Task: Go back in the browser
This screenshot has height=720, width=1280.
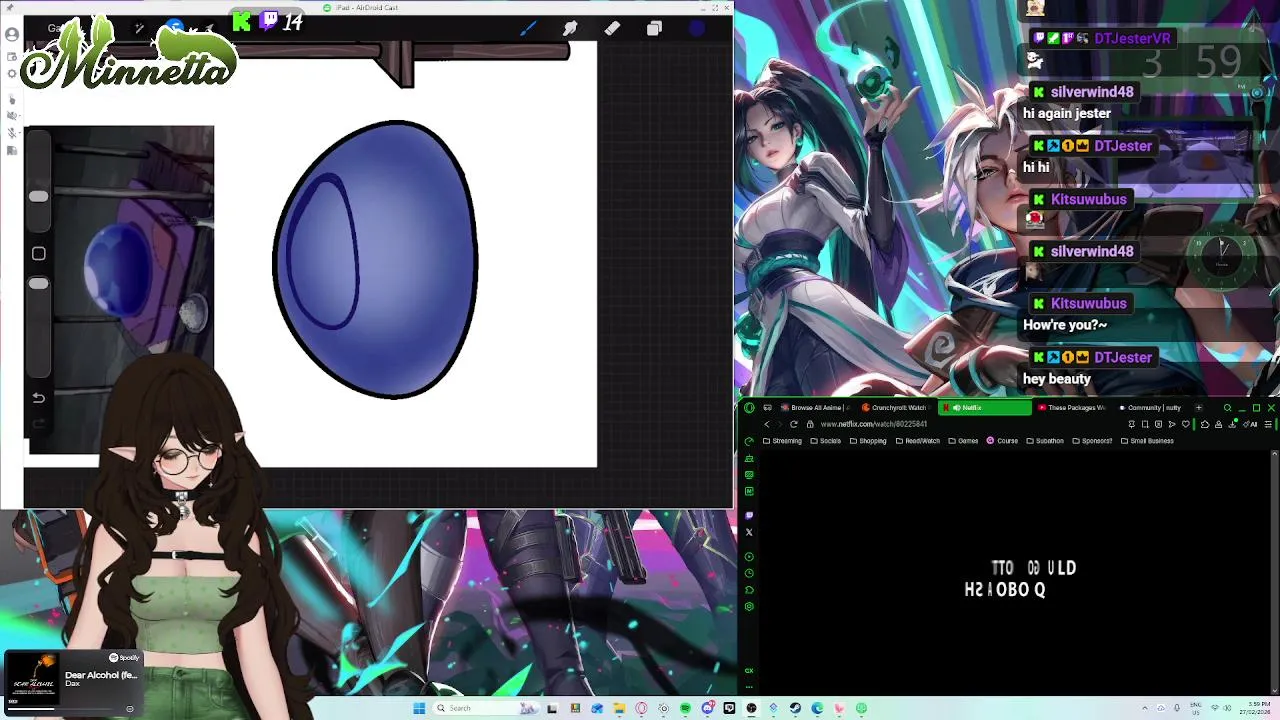Action: tap(767, 424)
